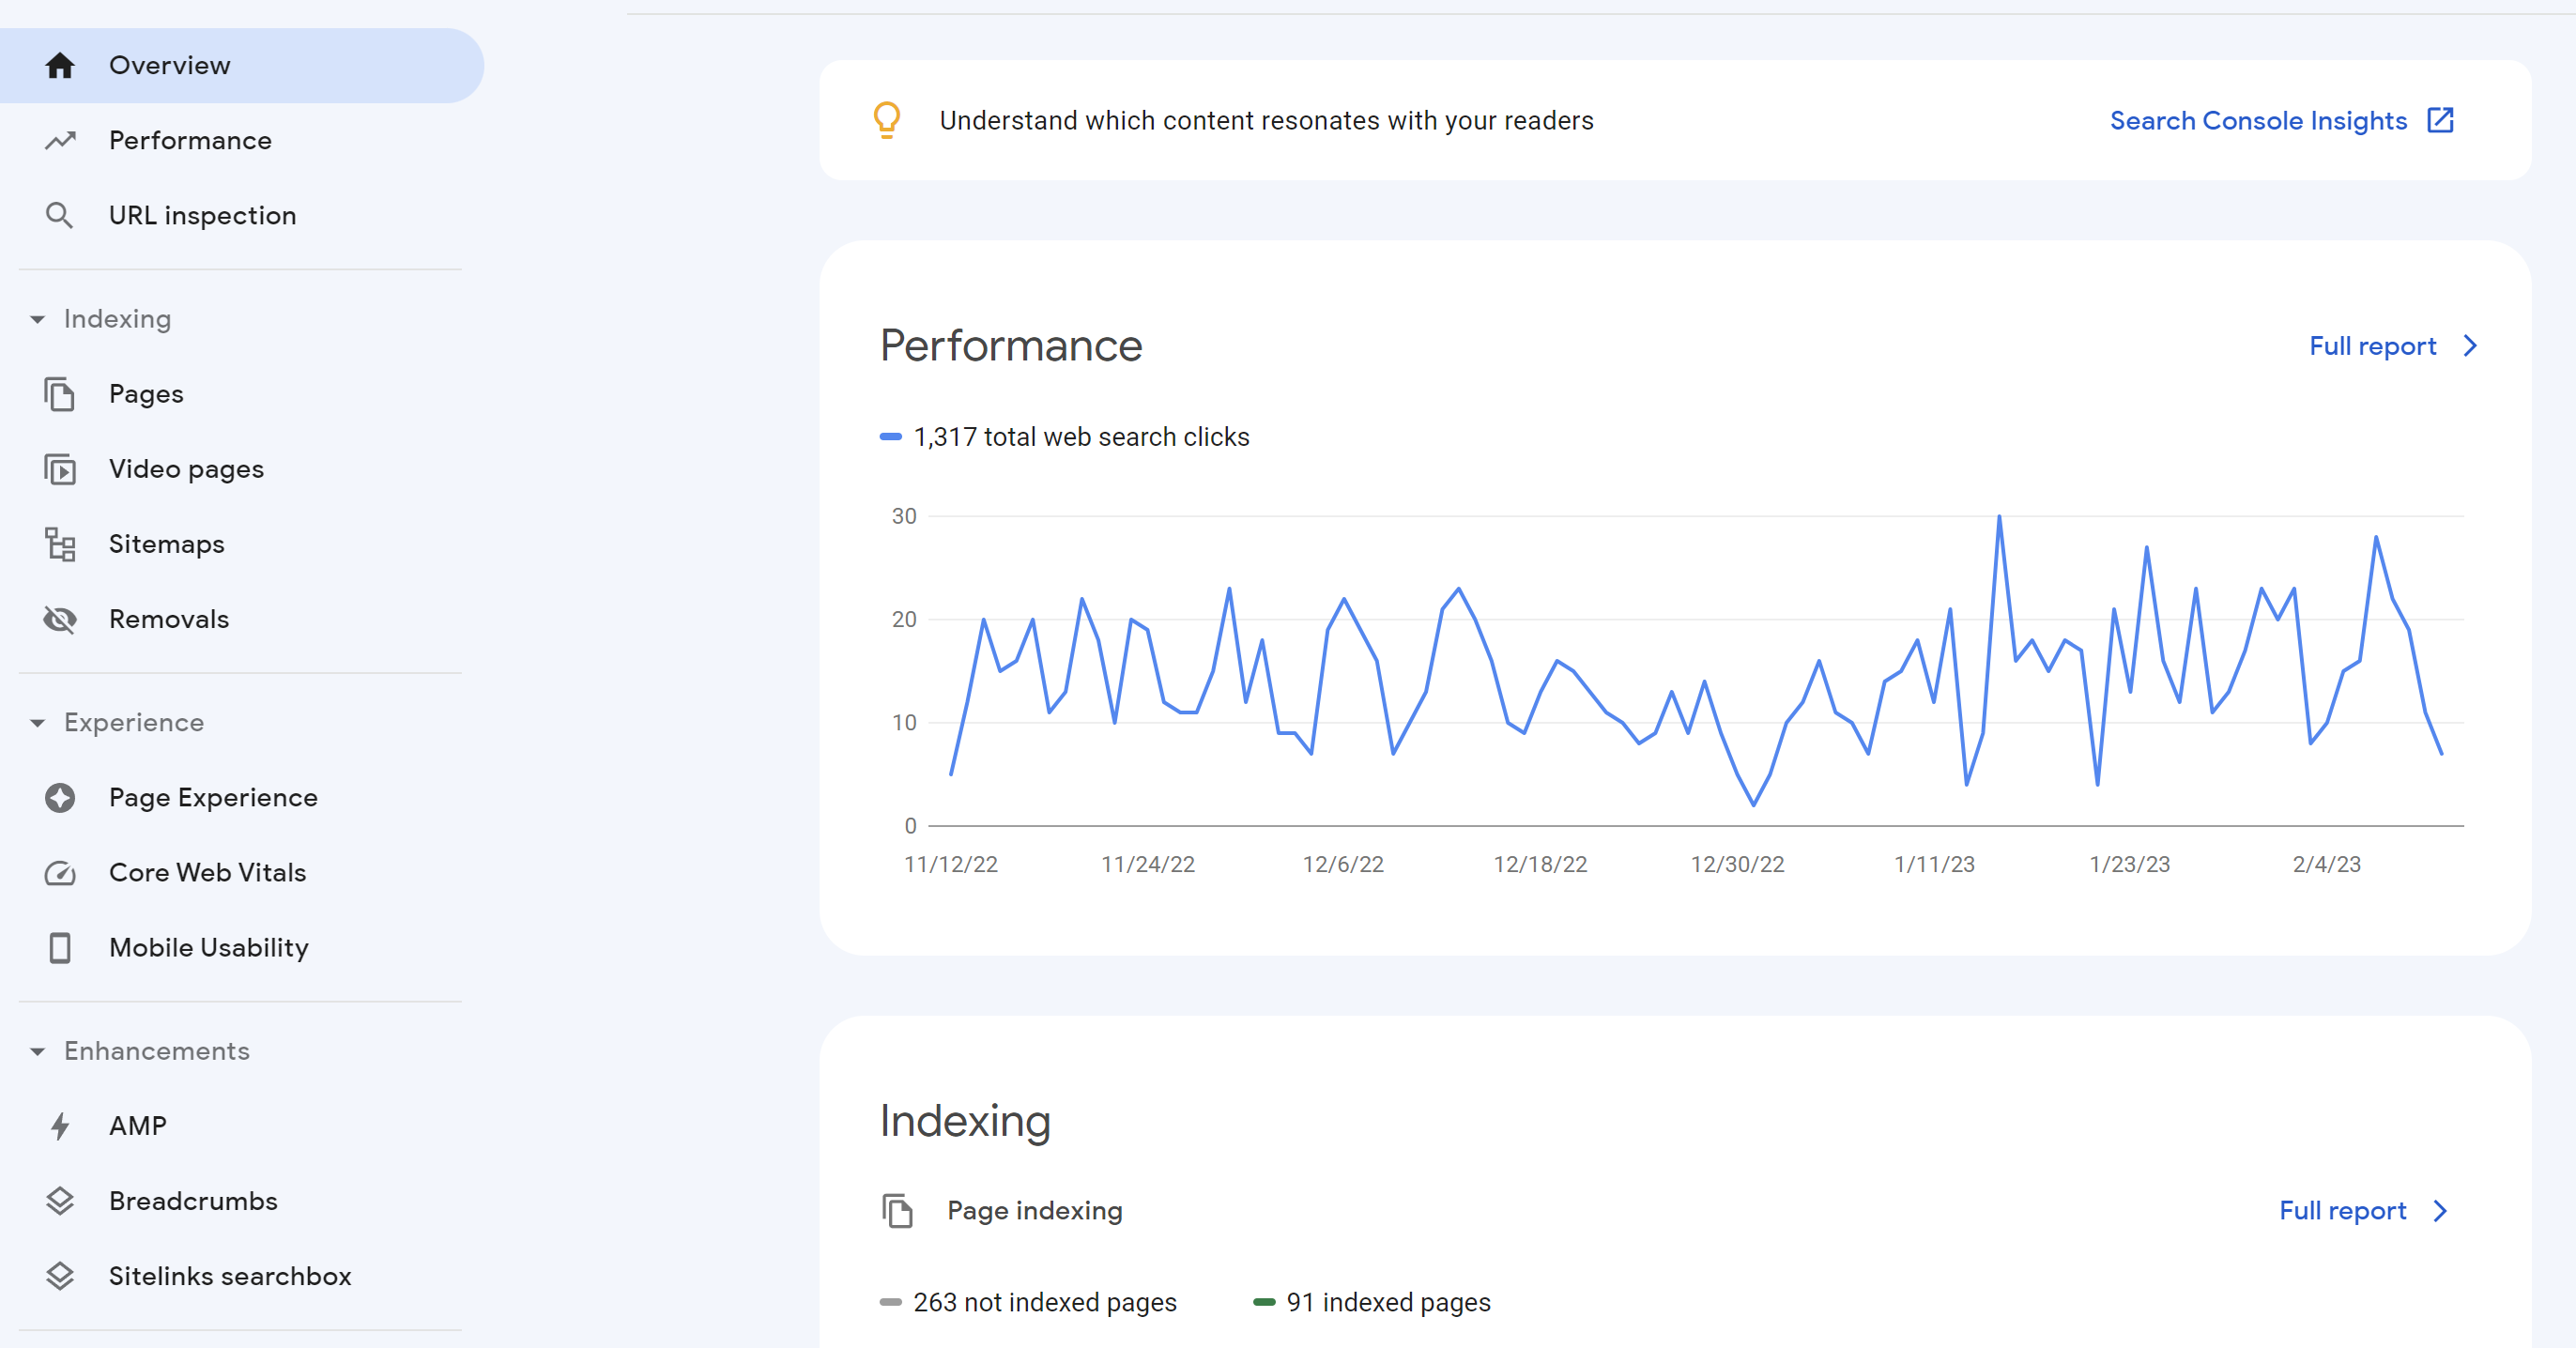Click the external-link icon beside Search Console Insights
The width and height of the screenshot is (2576, 1348).
pos(2440,120)
